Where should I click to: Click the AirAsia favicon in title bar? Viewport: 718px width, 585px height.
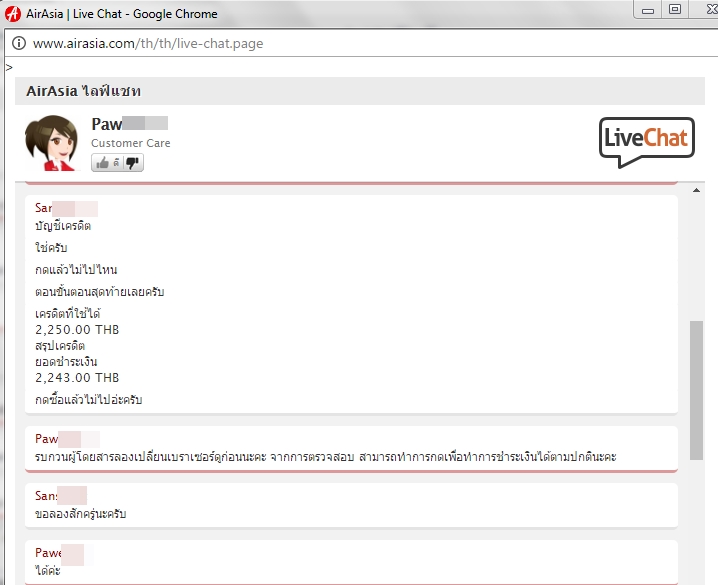tap(13, 14)
